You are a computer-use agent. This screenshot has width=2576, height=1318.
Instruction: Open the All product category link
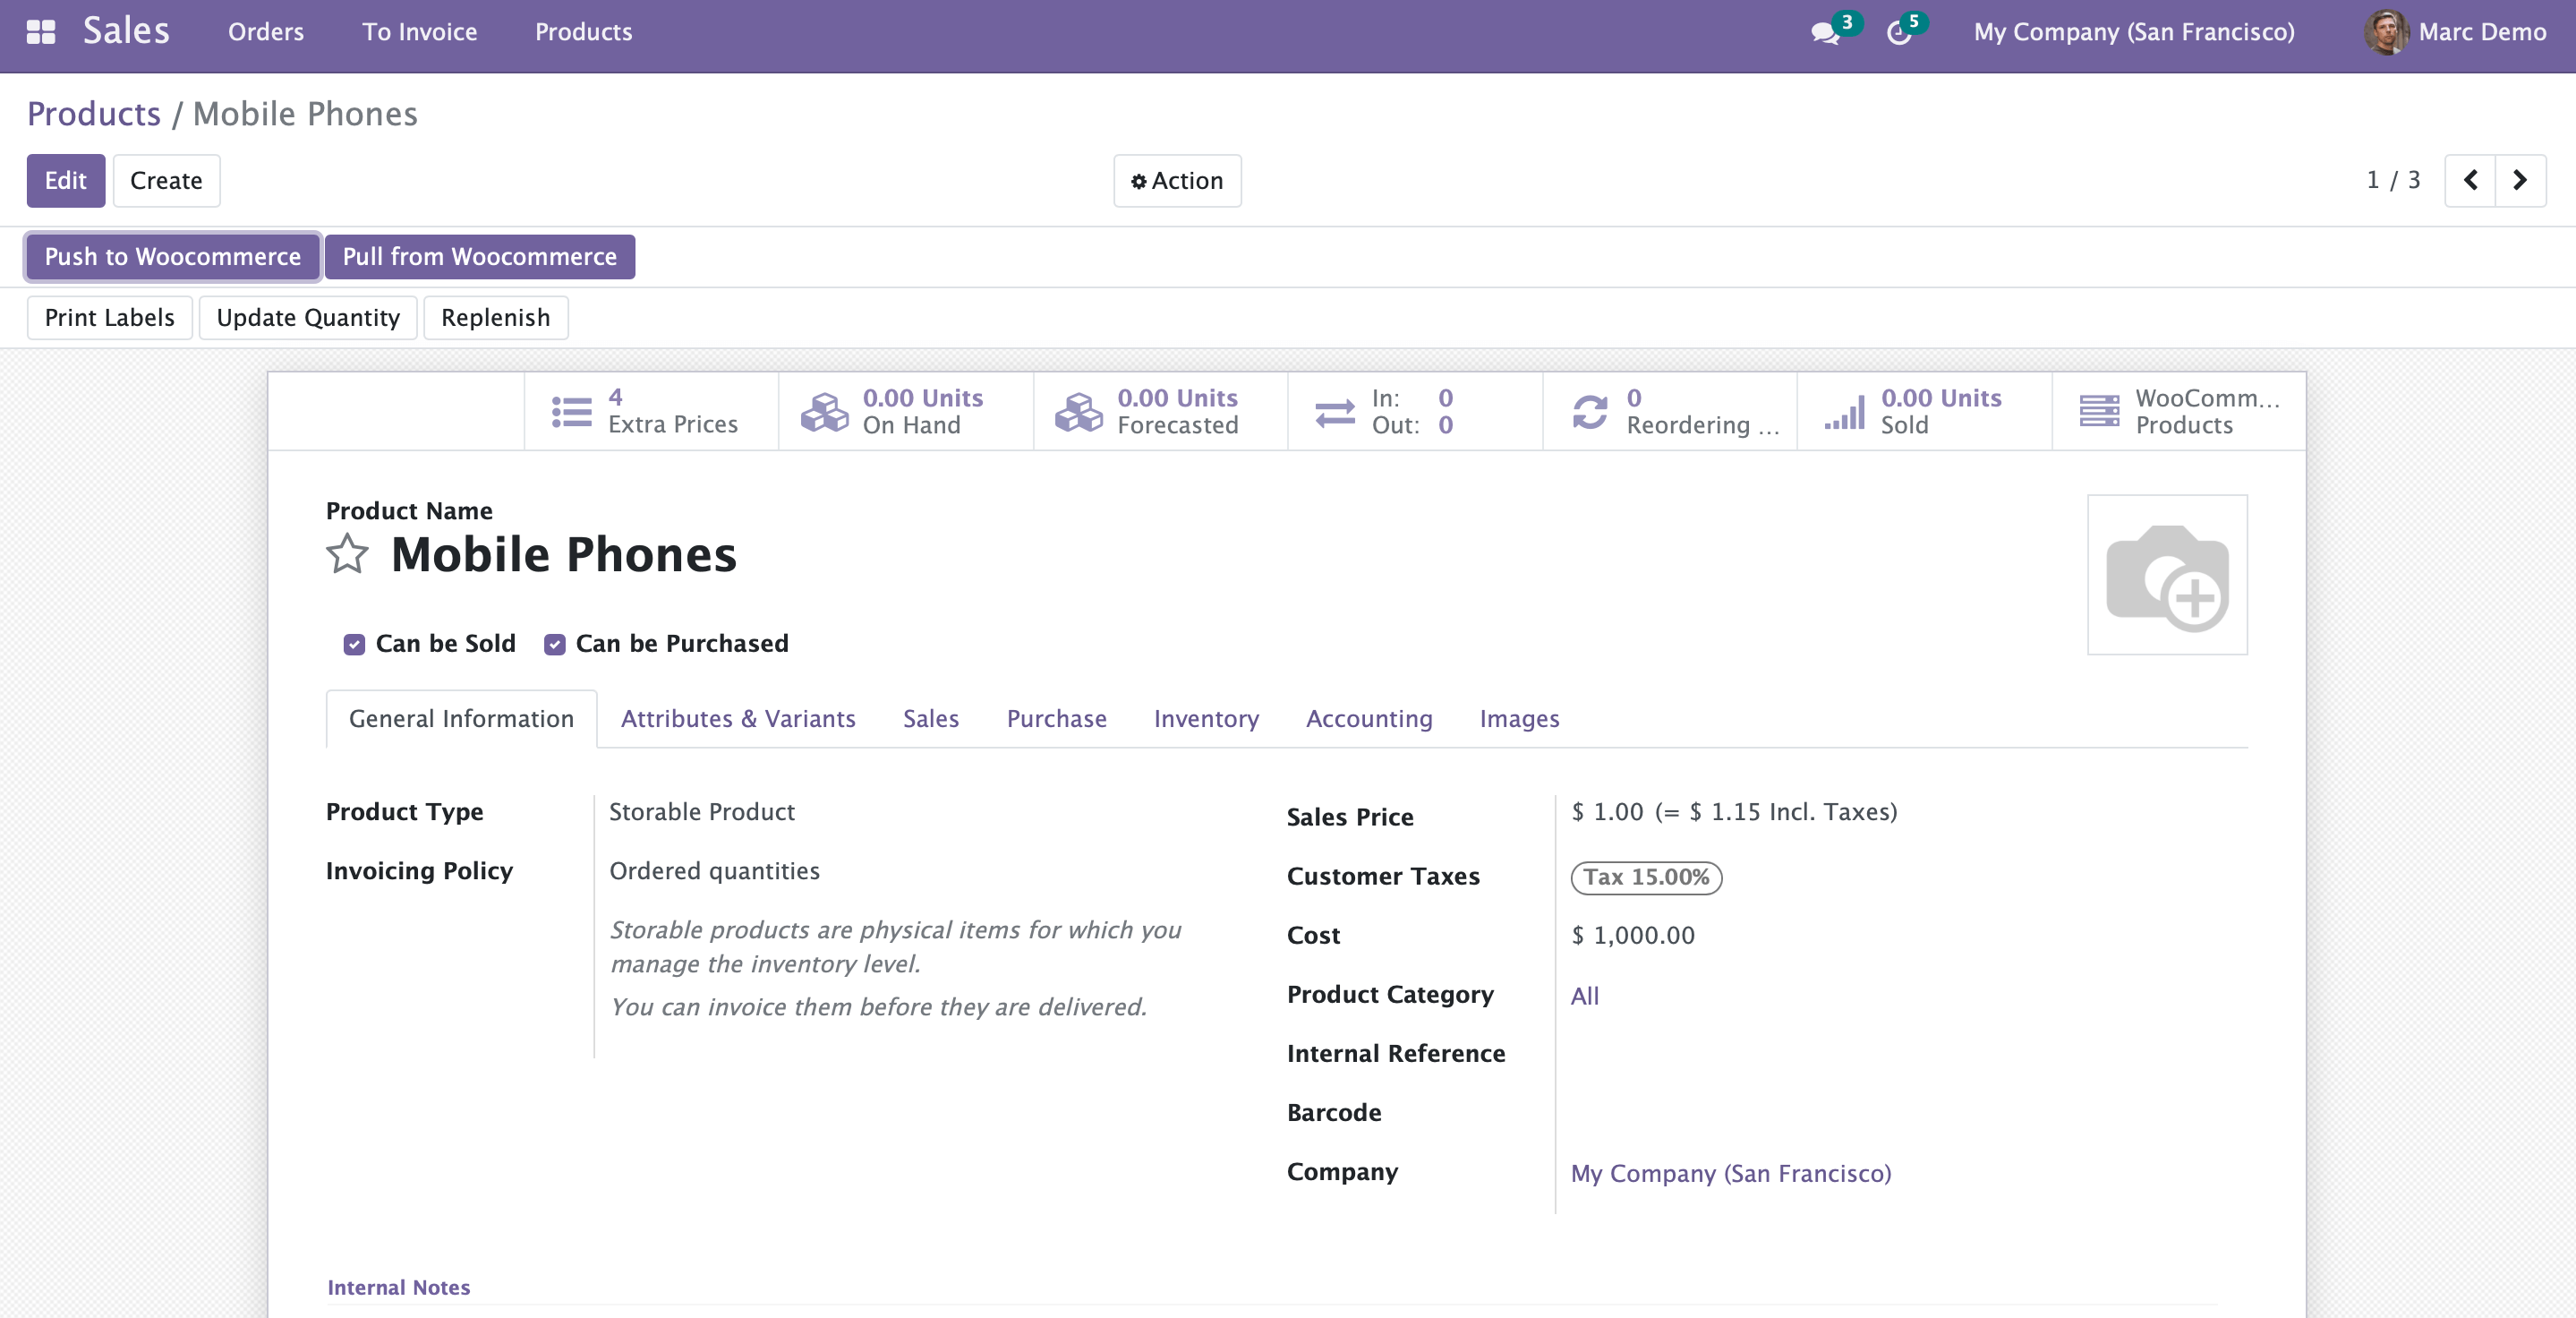(x=1584, y=996)
